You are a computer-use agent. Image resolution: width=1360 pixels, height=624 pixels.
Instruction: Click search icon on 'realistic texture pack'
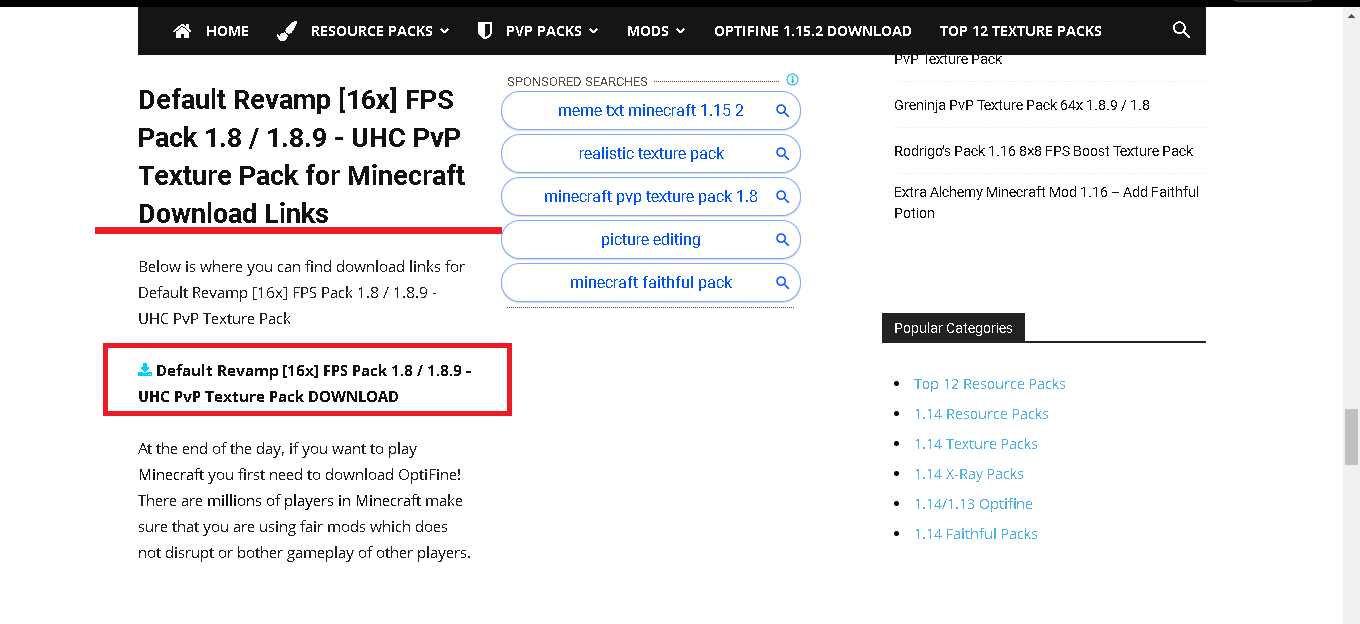coord(783,154)
